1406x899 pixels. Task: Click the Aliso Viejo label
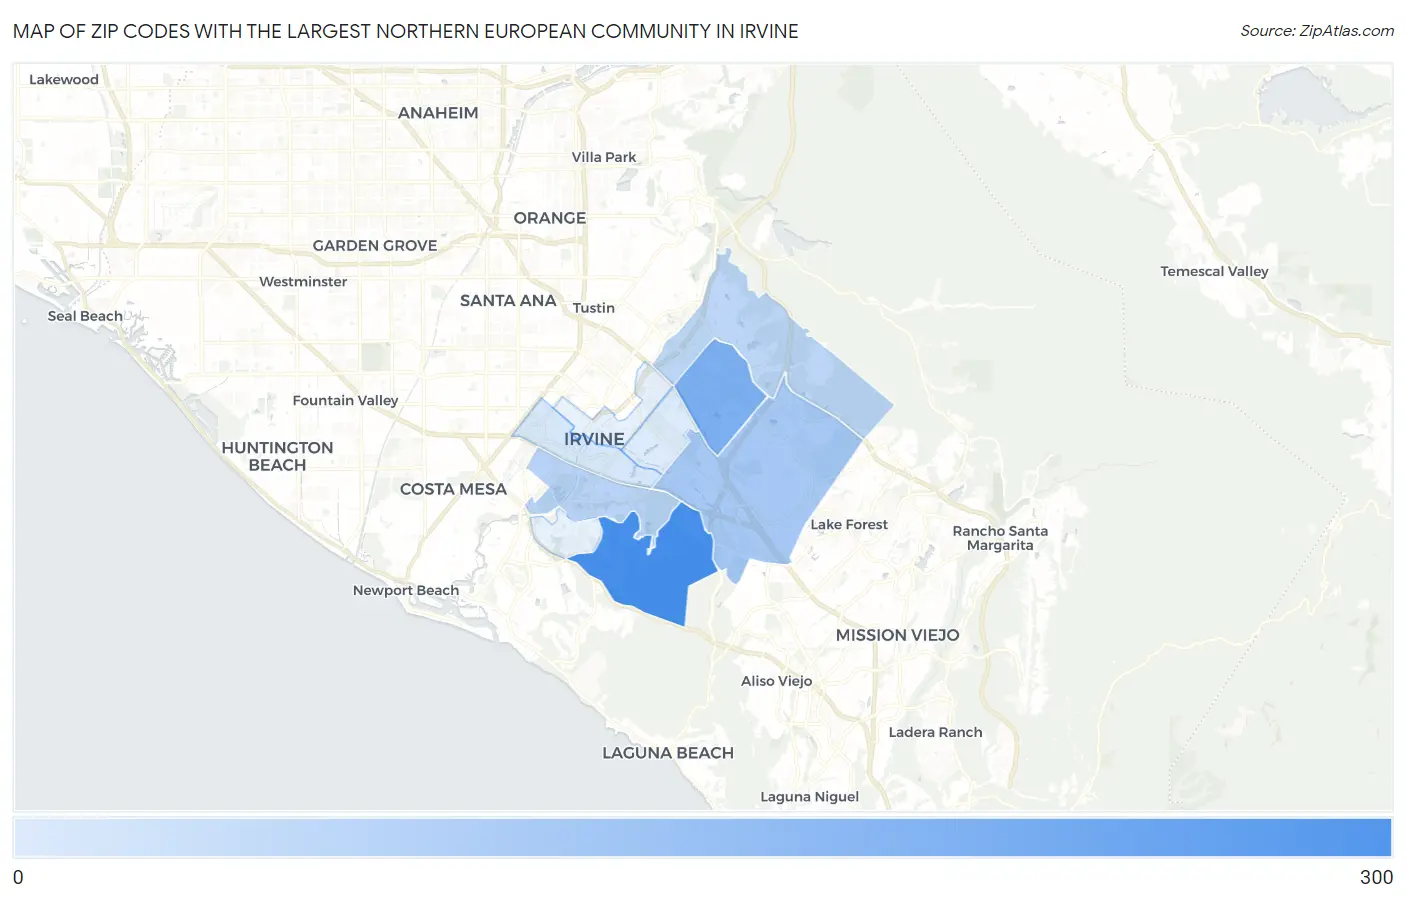(777, 681)
